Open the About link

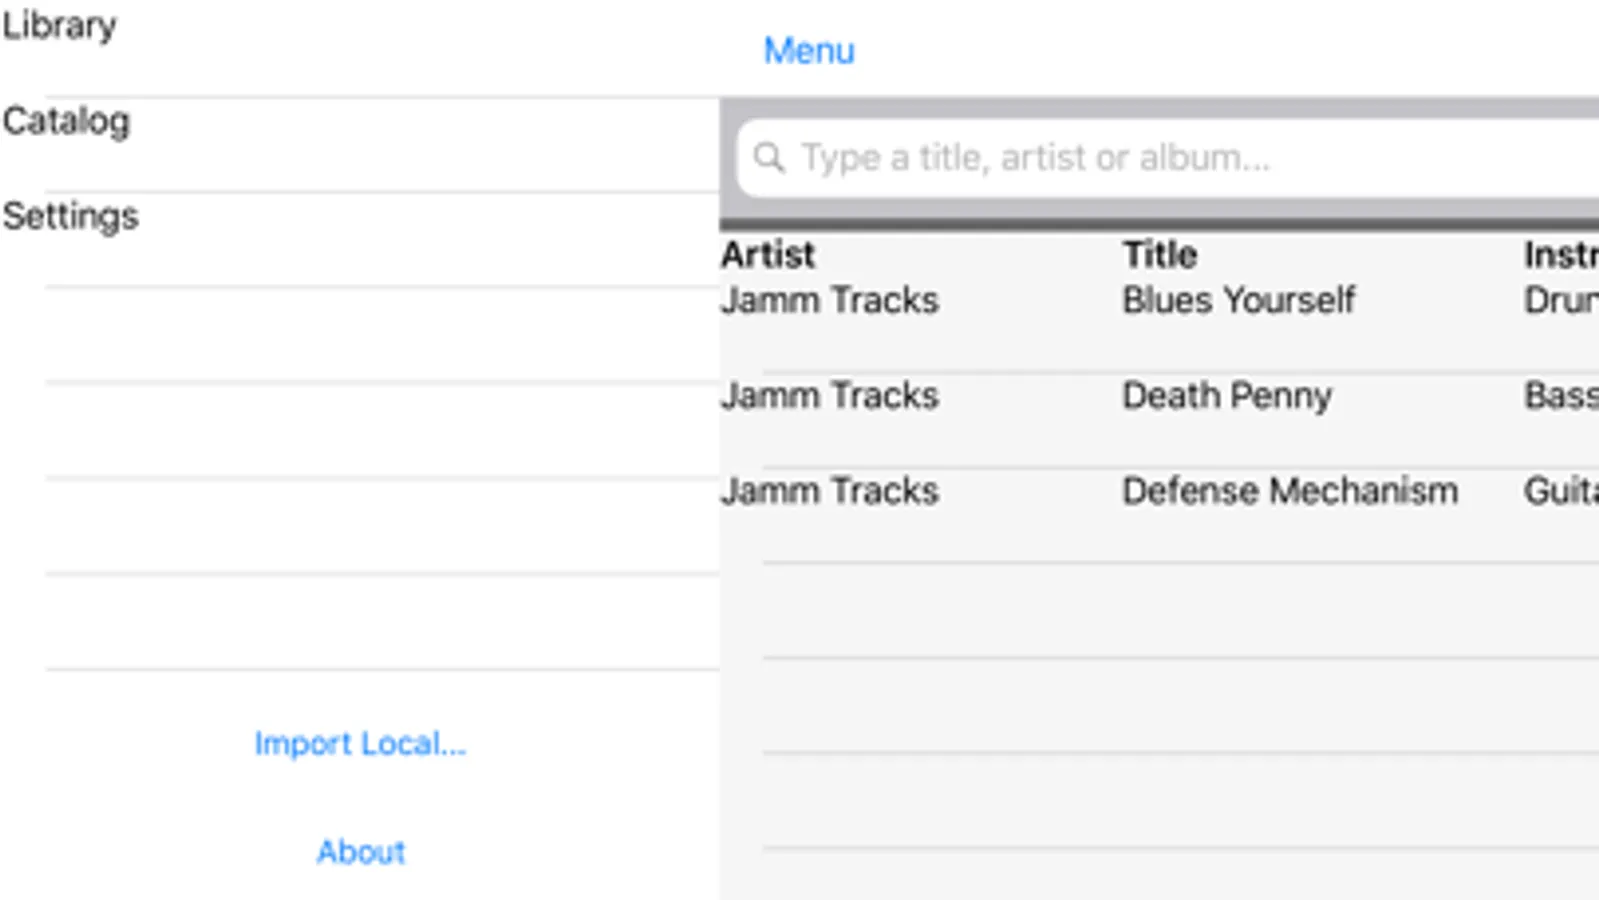click(x=361, y=852)
